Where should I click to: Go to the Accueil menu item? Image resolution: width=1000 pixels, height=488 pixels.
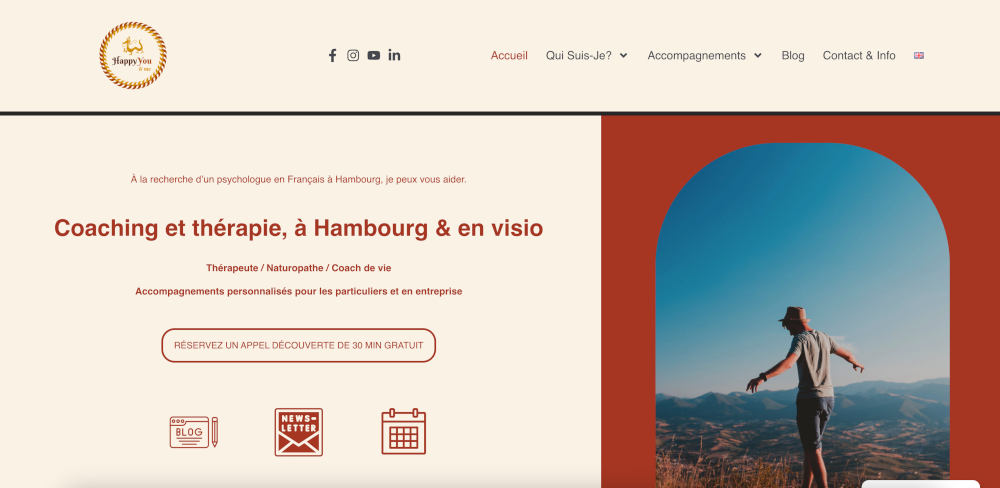pos(509,55)
